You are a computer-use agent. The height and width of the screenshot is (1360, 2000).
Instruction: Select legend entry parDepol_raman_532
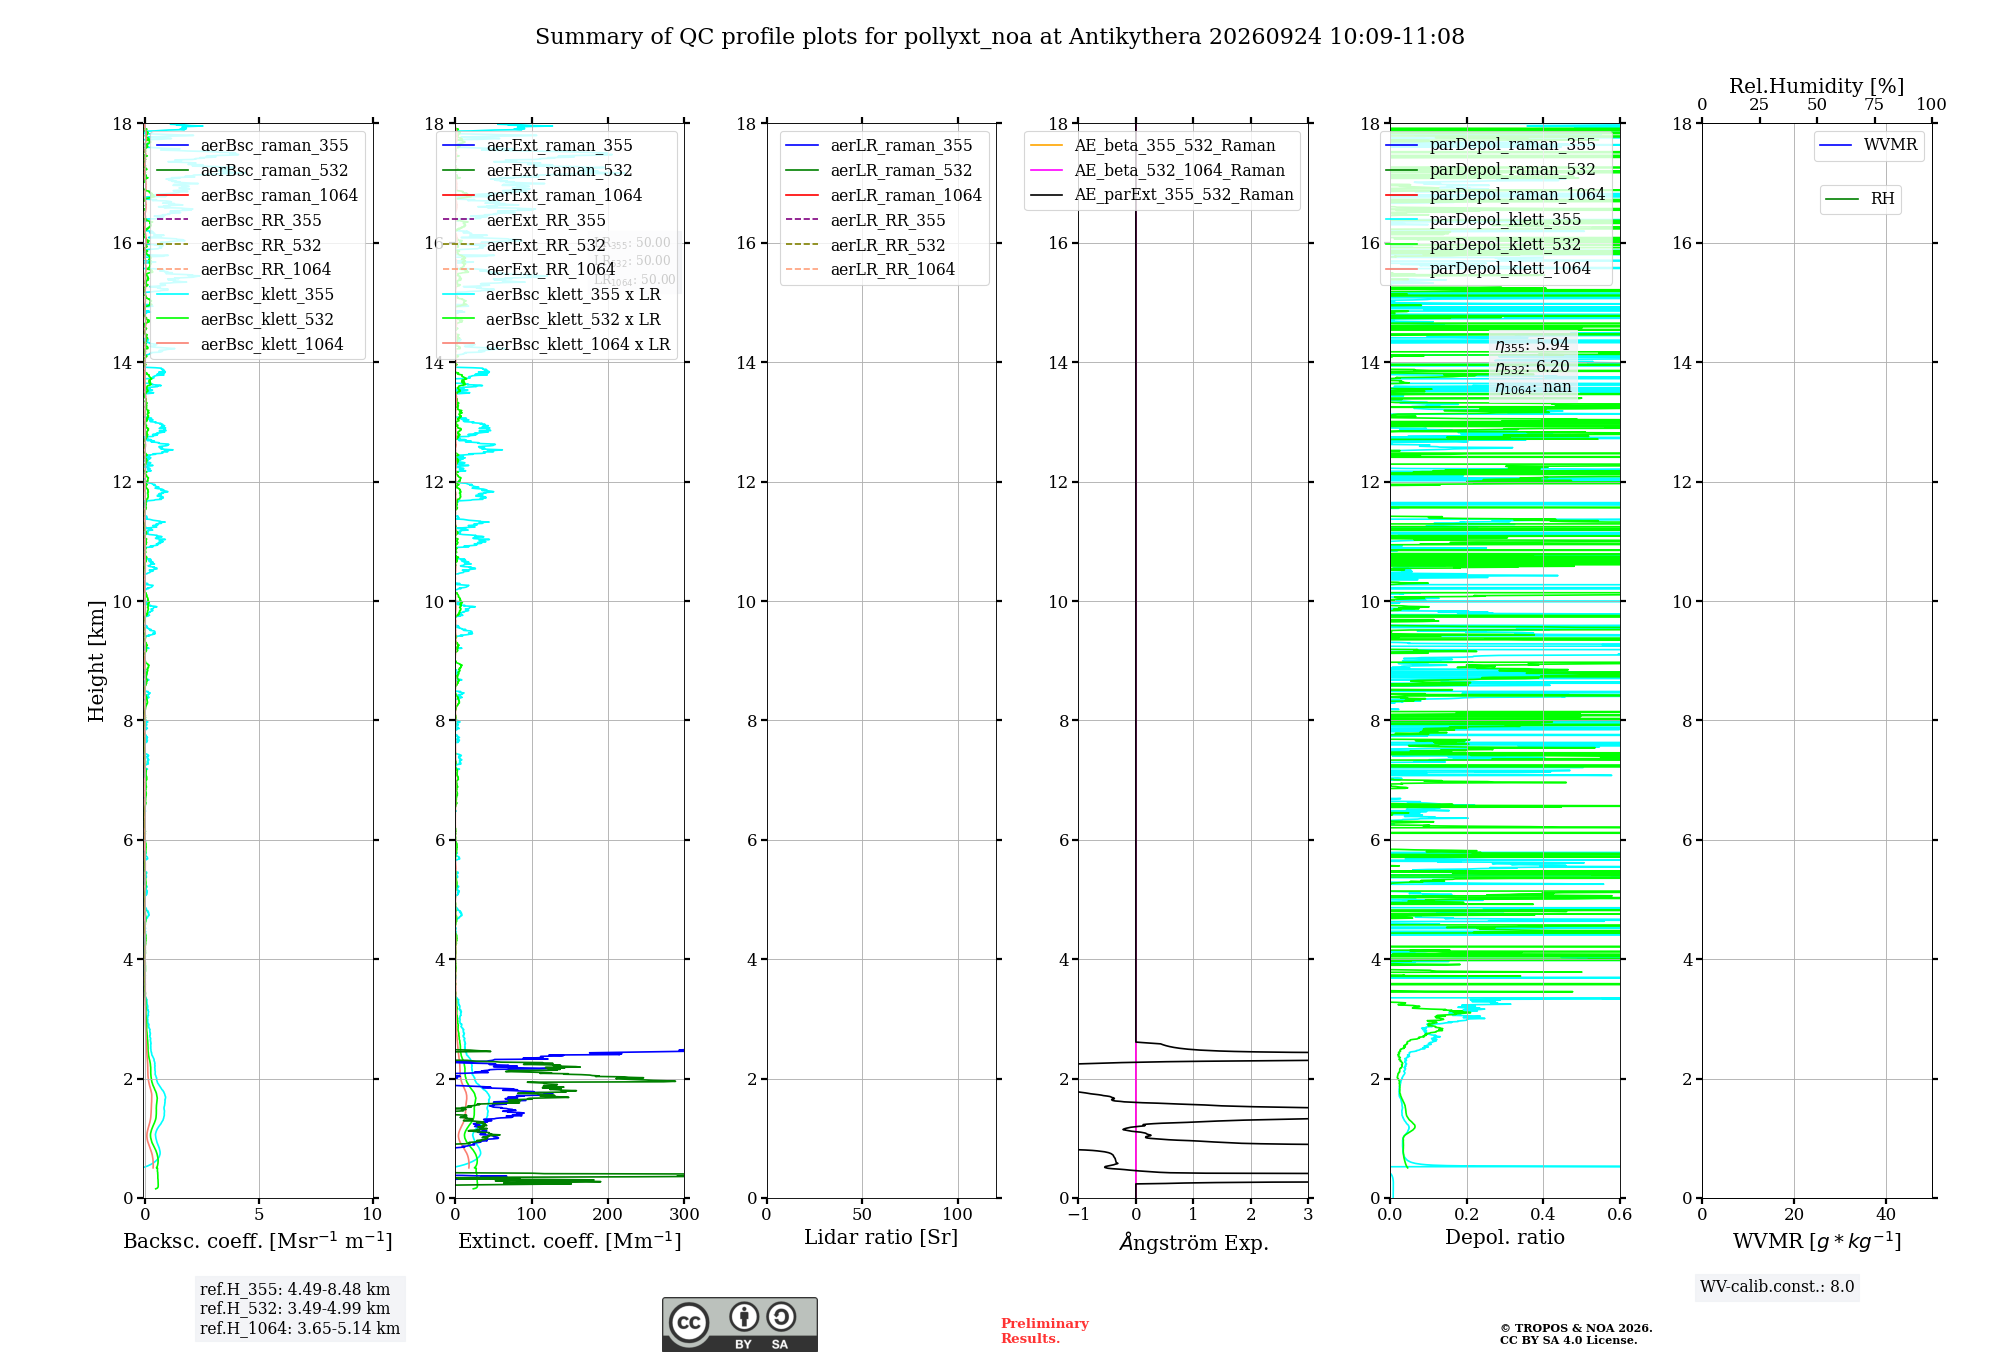pos(1491,170)
